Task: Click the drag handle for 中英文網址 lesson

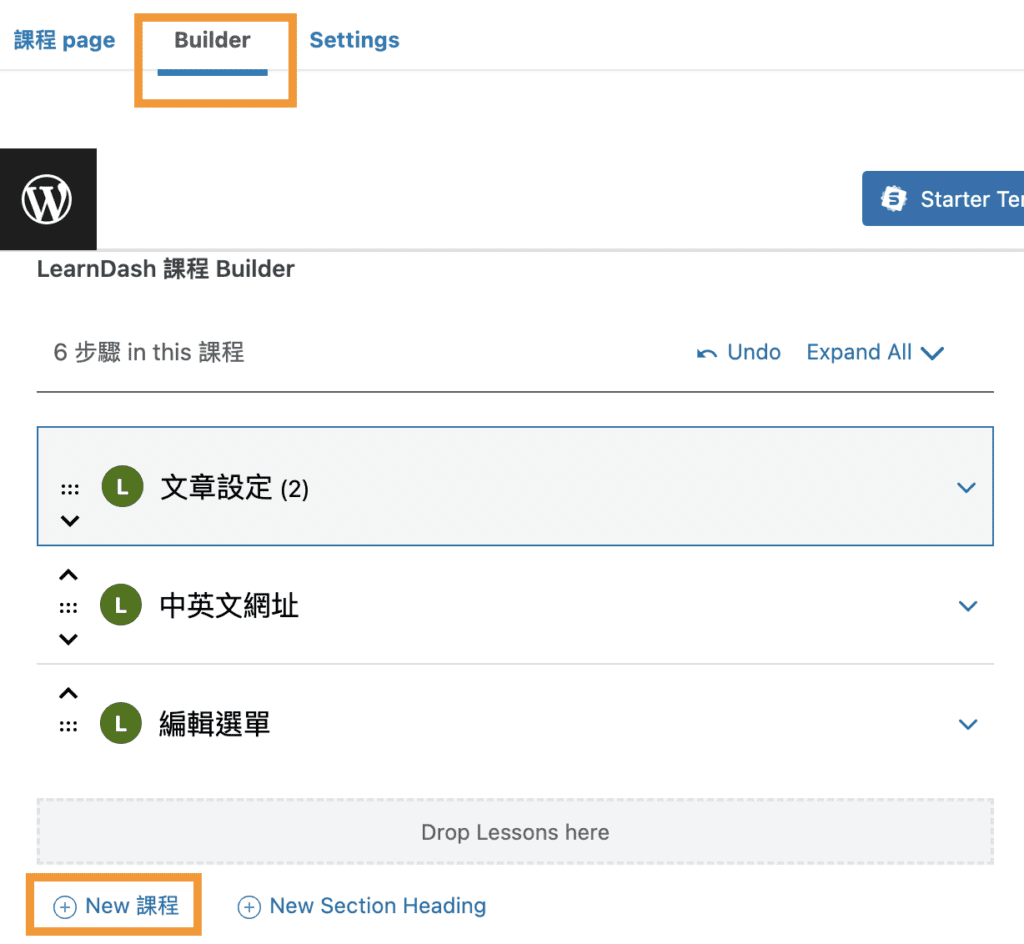Action: (x=69, y=605)
